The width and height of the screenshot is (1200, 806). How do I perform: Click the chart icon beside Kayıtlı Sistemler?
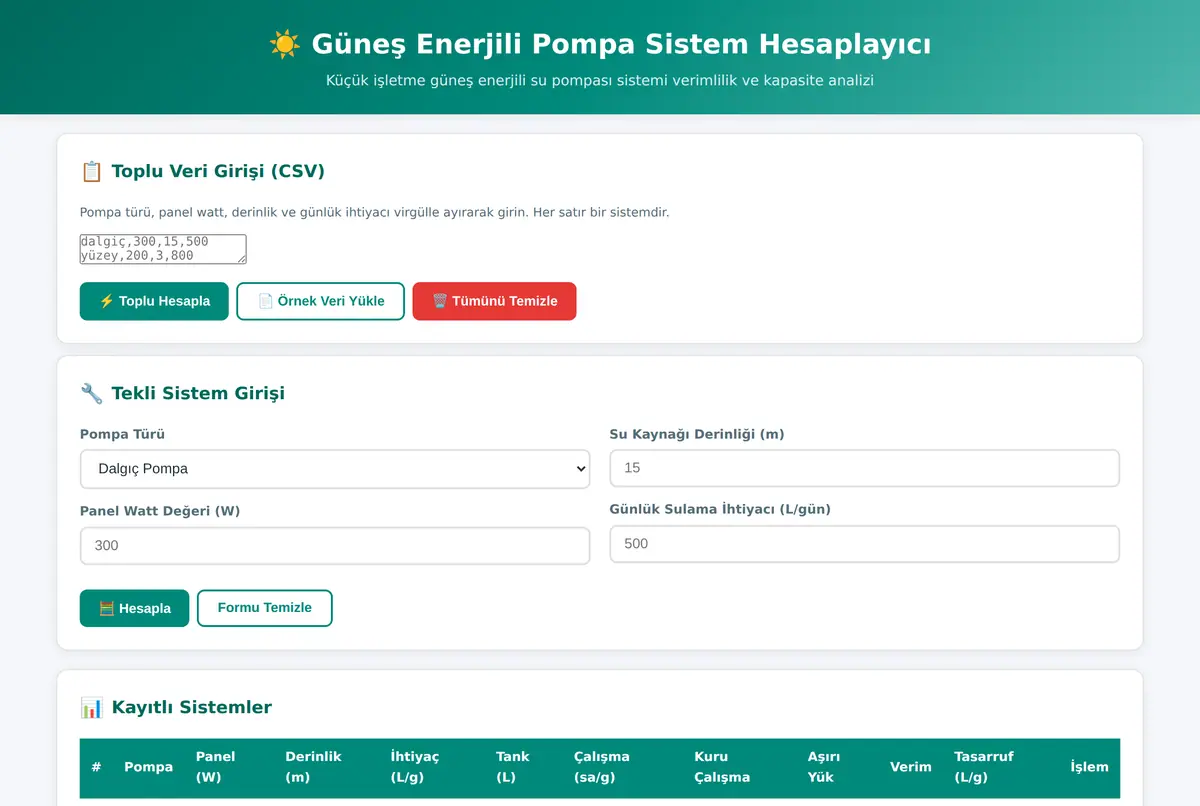(91, 707)
